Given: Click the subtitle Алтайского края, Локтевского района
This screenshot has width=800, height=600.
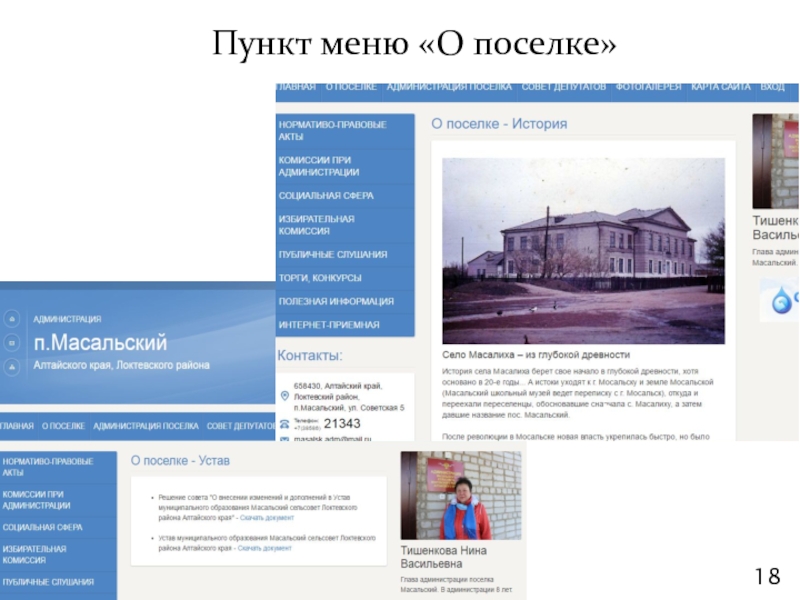Looking at the screenshot, I should 121,365.
